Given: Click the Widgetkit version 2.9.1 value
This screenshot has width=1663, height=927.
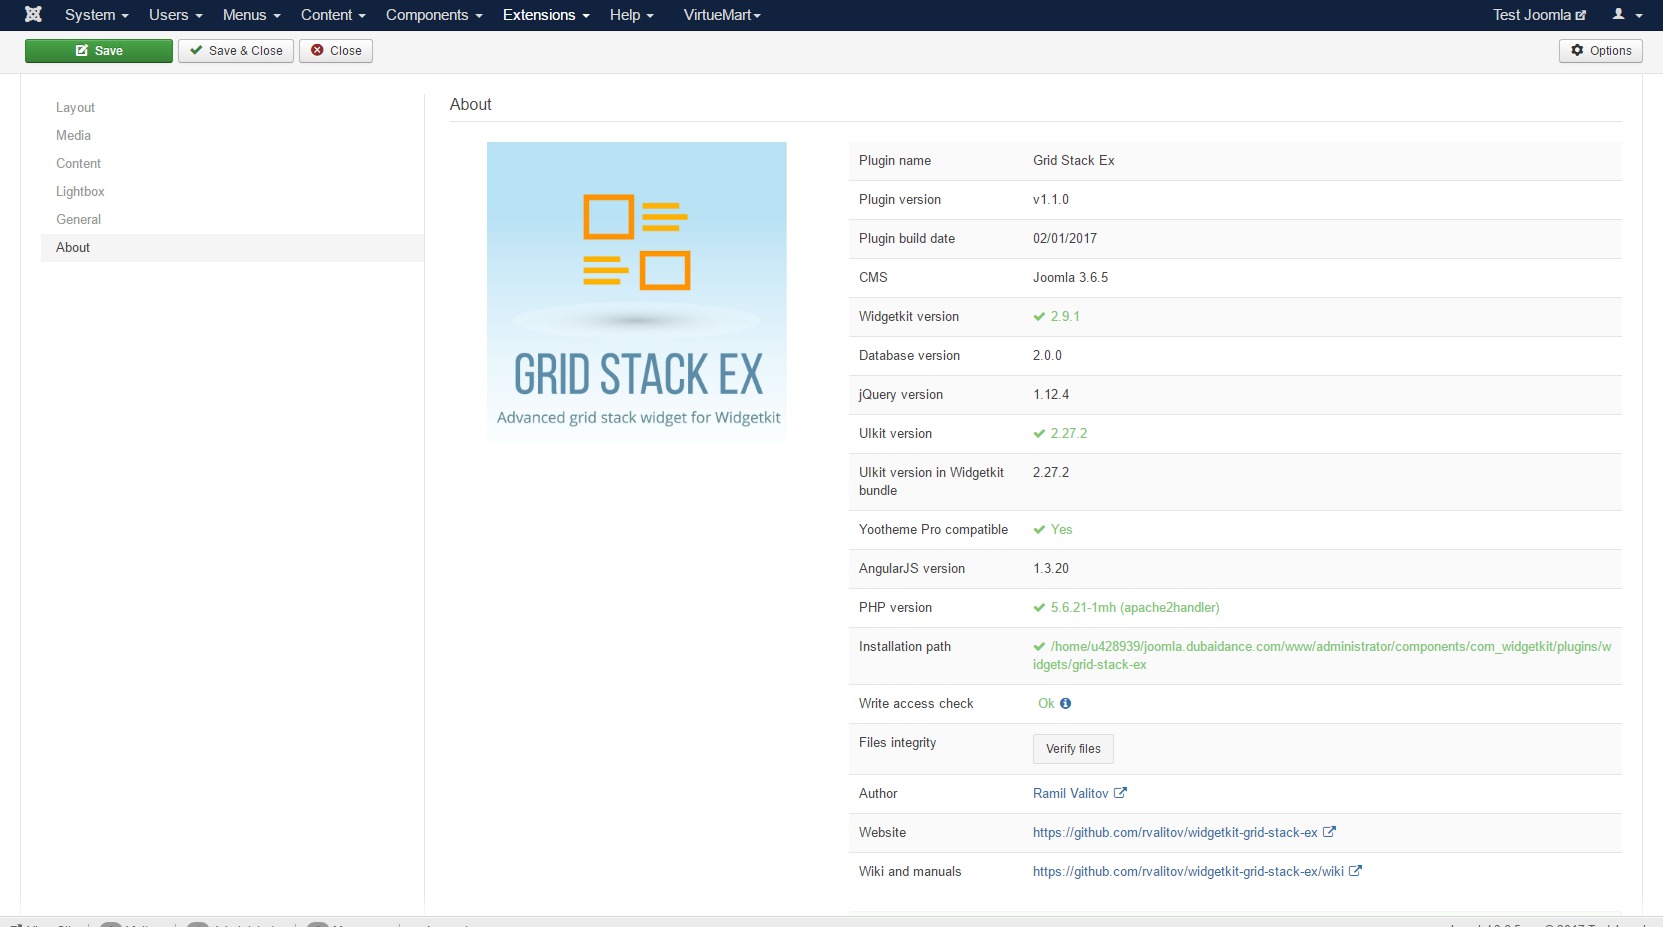Looking at the screenshot, I should (1065, 316).
